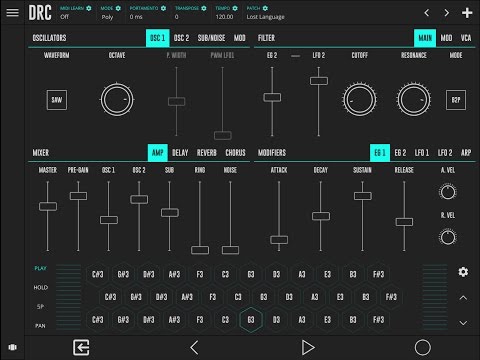This screenshot has height=360, width=480.
Task: Shift keyboard down with chevron
Action: click(x=463, y=323)
